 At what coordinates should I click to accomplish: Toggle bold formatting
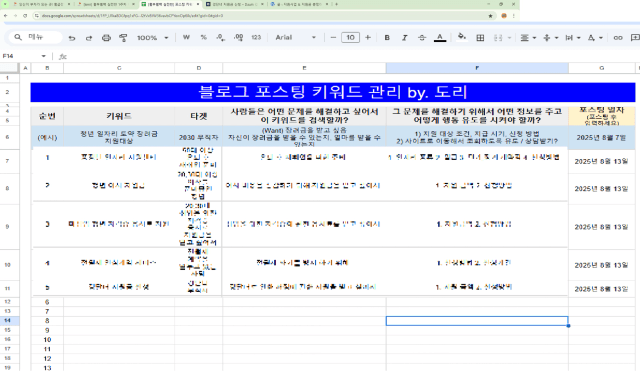point(387,38)
